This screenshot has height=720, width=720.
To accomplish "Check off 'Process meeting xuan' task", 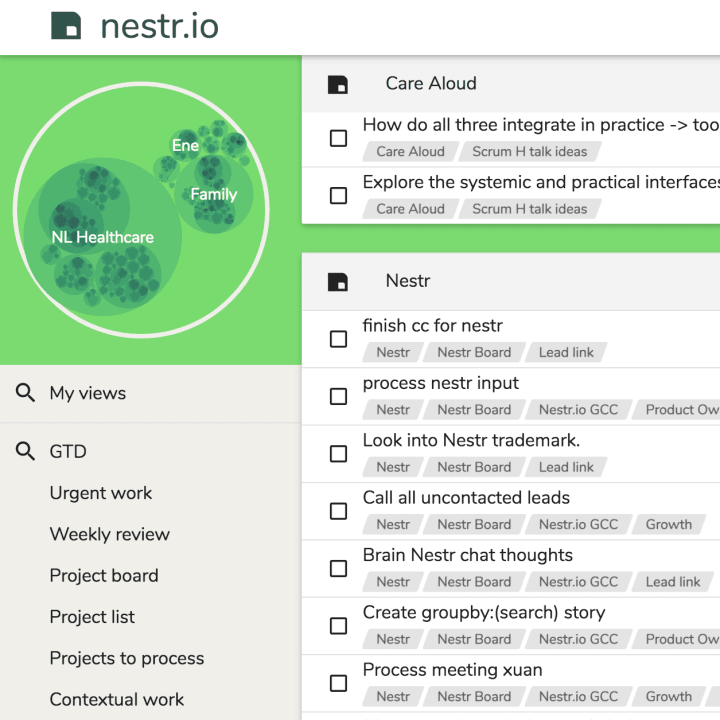I will [338, 683].
